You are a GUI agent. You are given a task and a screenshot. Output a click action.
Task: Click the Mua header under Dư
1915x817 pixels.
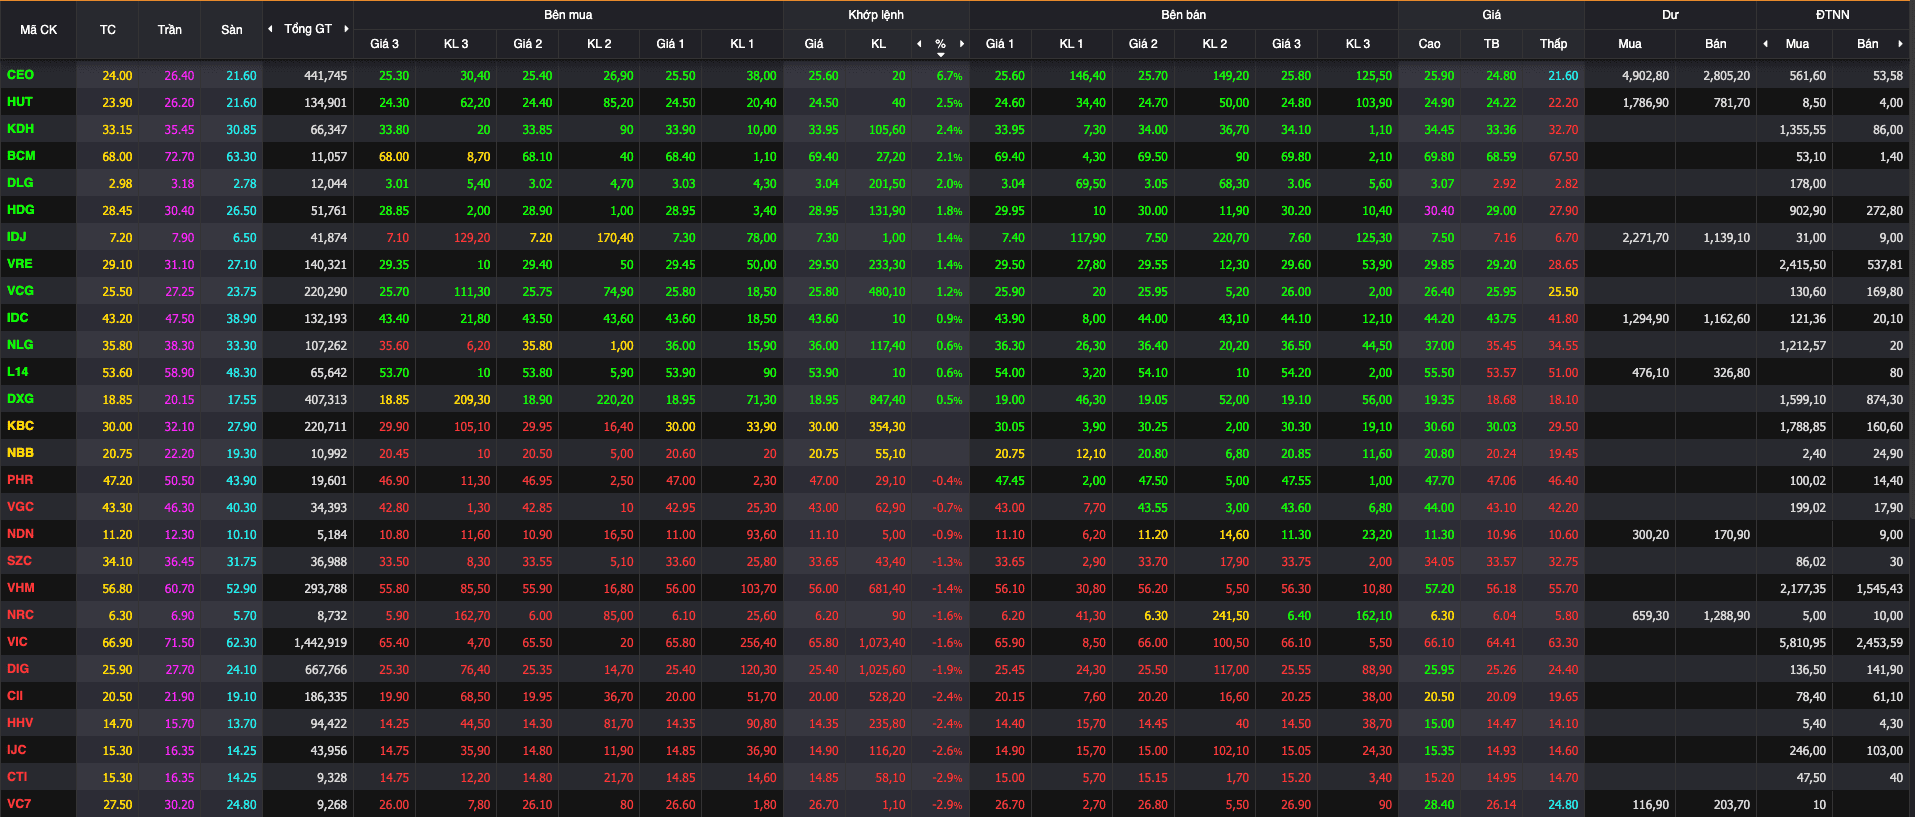tap(1630, 44)
